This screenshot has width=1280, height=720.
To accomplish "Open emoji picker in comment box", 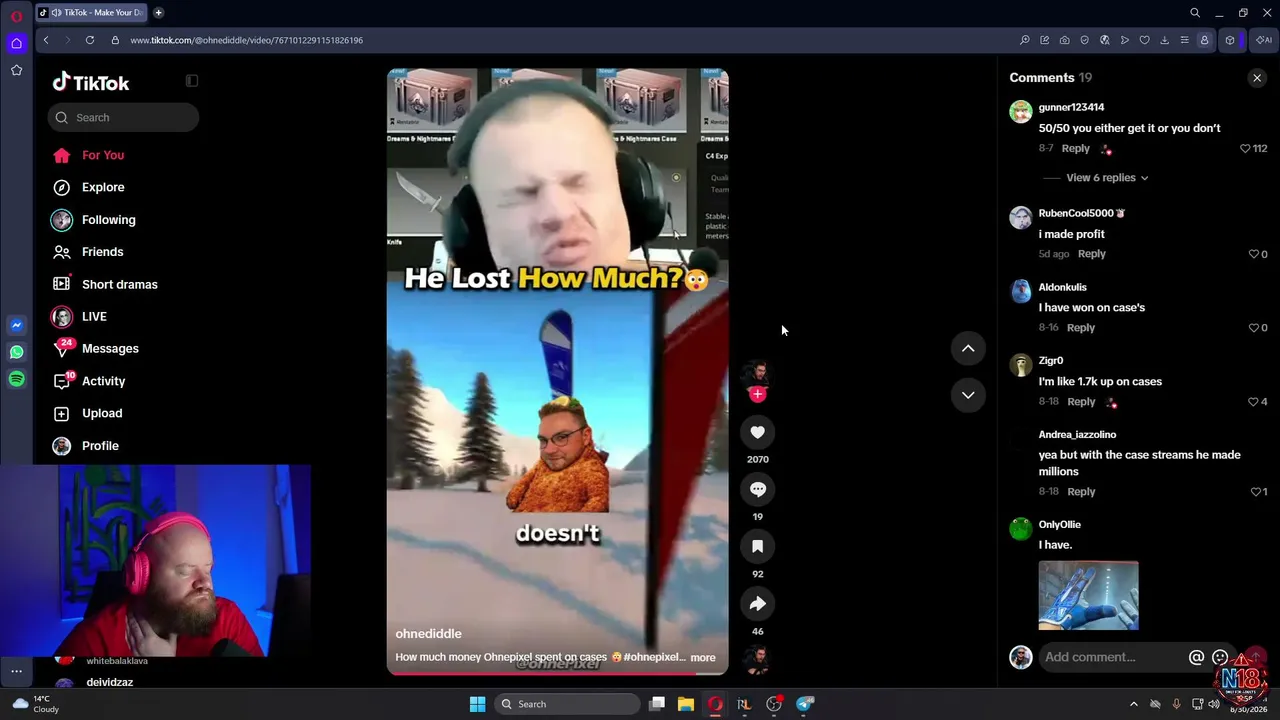I will tap(1220, 657).
